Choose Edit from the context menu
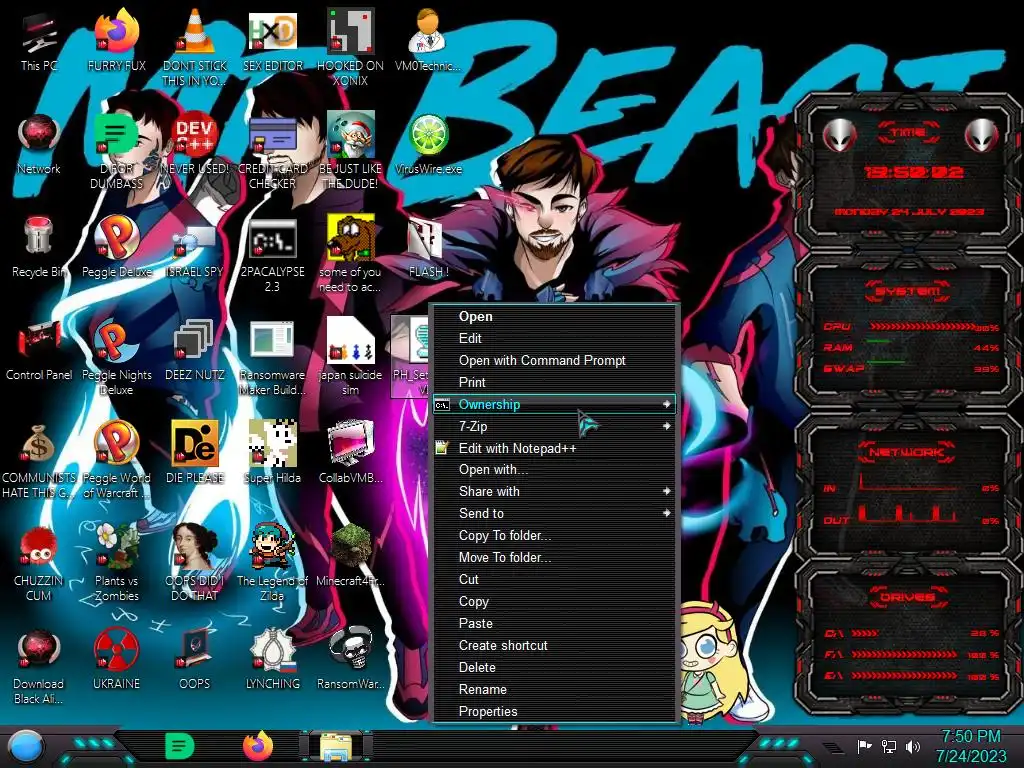 tap(554, 338)
